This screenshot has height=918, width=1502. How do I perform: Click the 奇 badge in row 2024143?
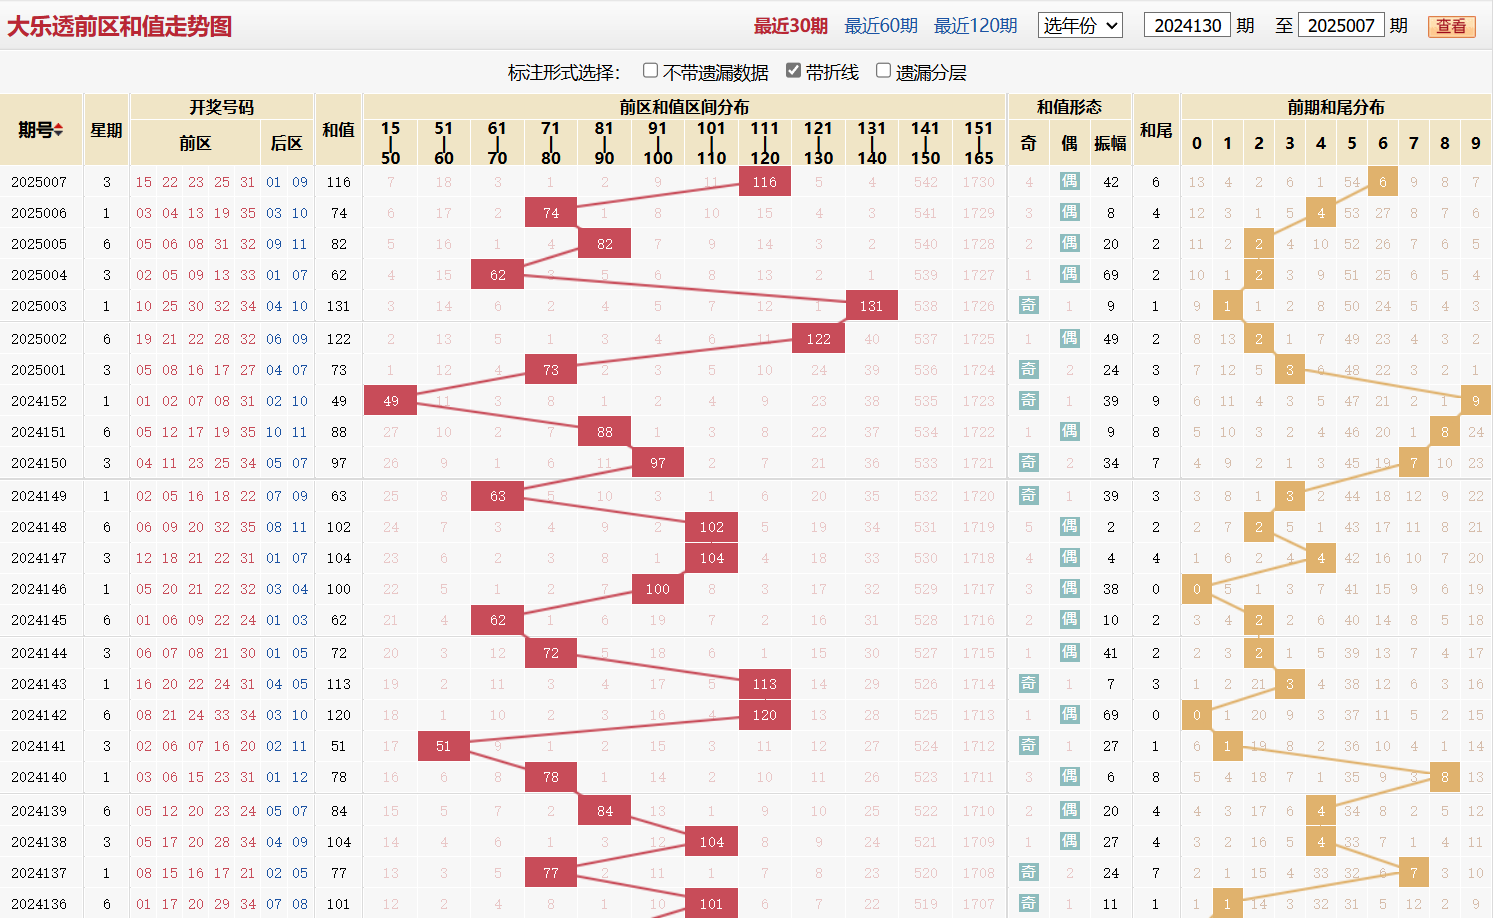point(1028,684)
